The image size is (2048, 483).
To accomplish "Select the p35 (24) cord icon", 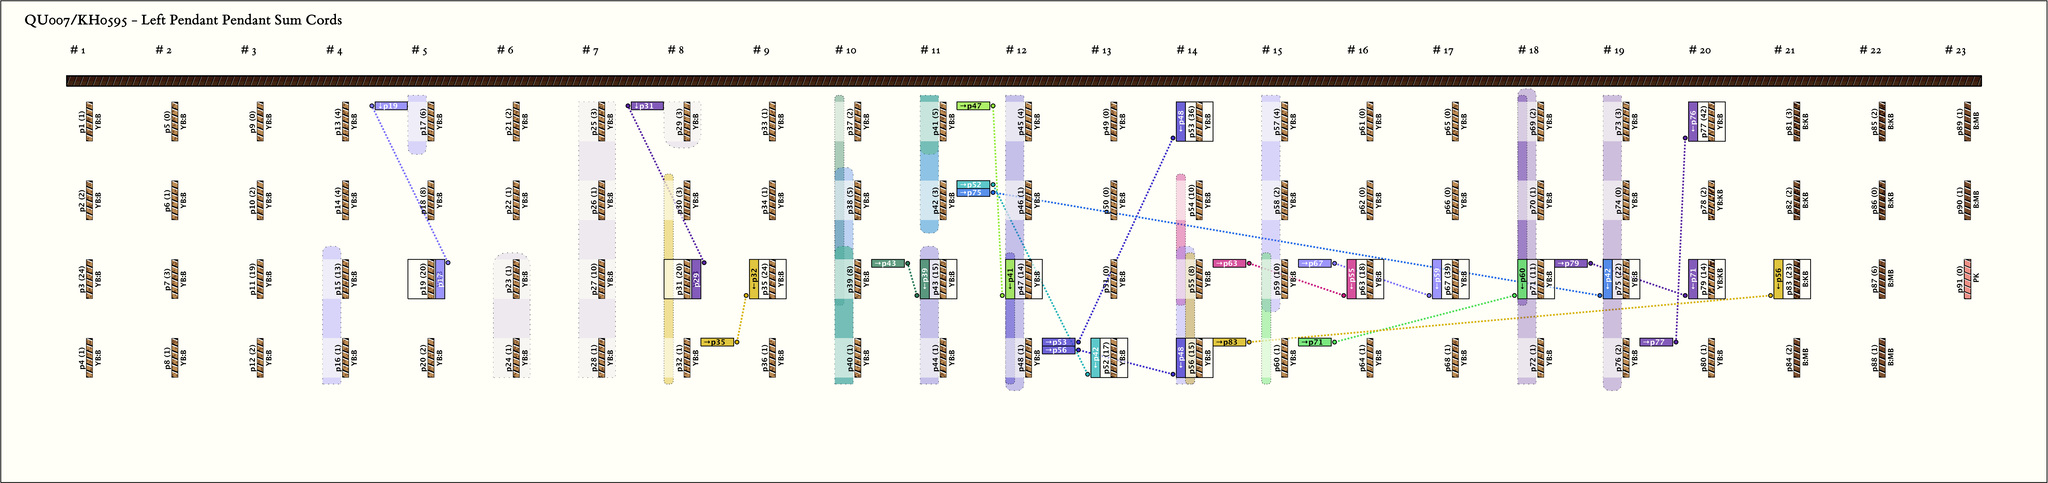I will 773,279.
